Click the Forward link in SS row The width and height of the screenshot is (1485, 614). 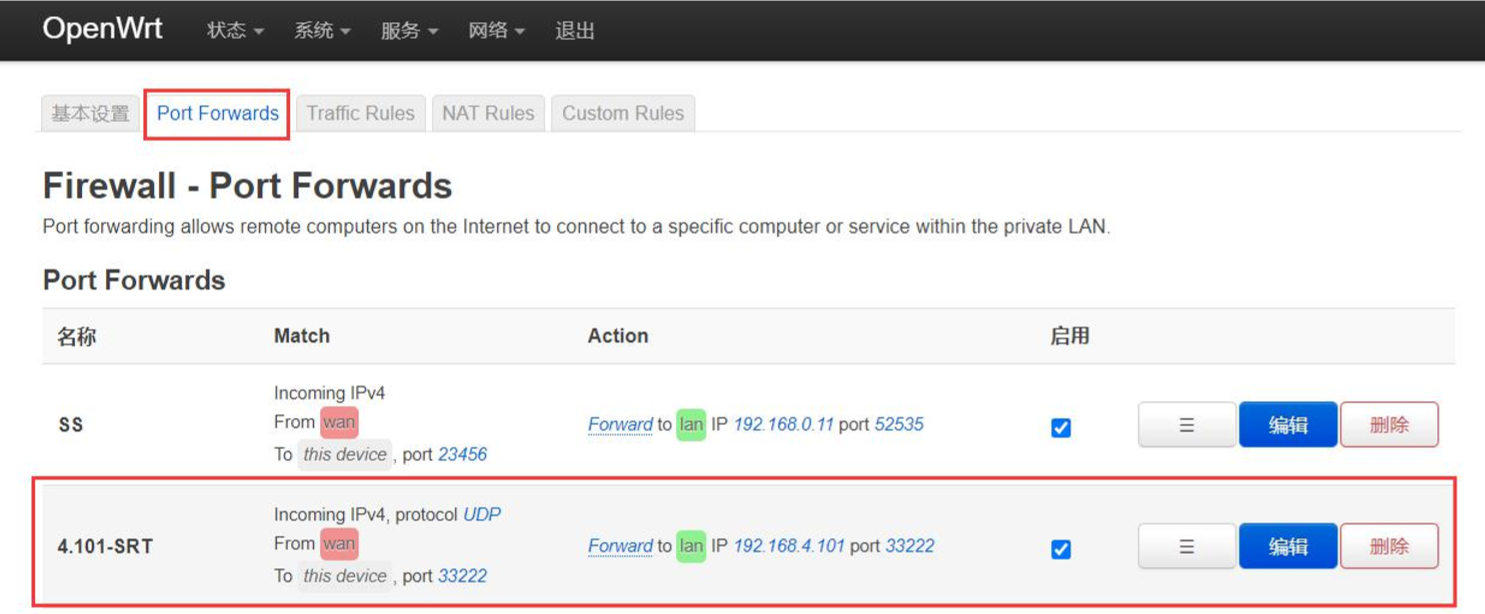(620, 425)
